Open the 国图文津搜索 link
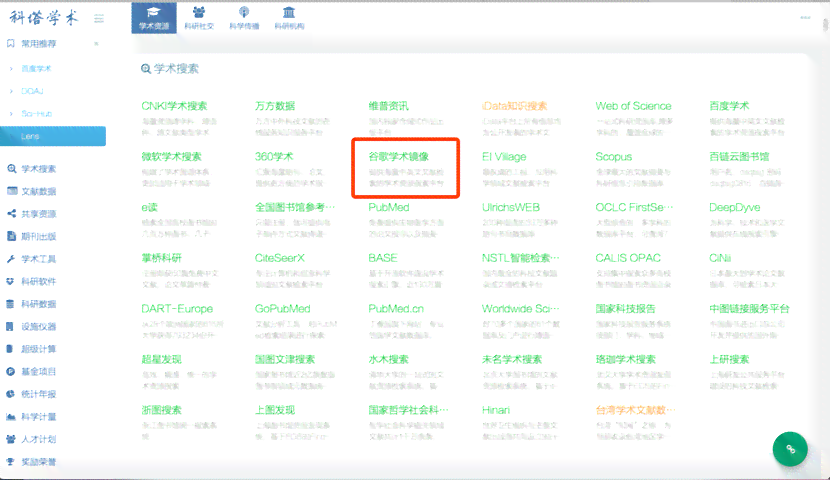This screenshot has height=480, width=830. click(285, 359)
